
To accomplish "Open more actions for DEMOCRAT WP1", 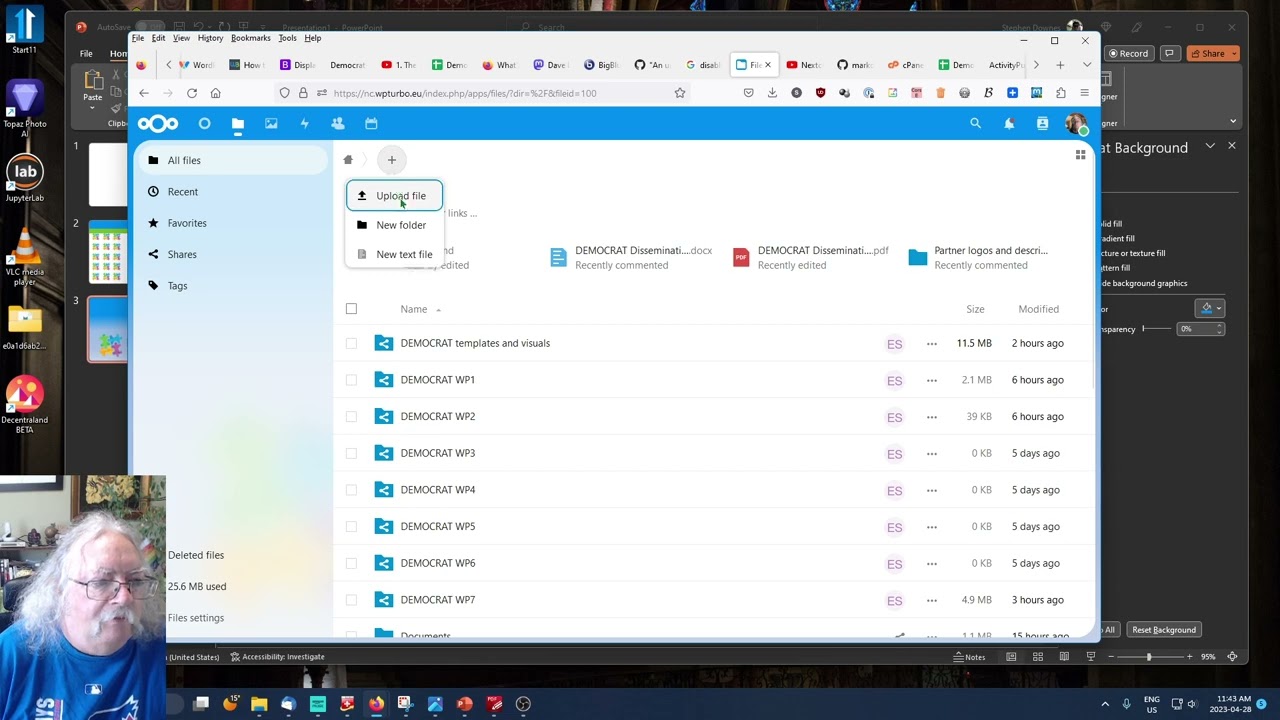I will [932, 380].
